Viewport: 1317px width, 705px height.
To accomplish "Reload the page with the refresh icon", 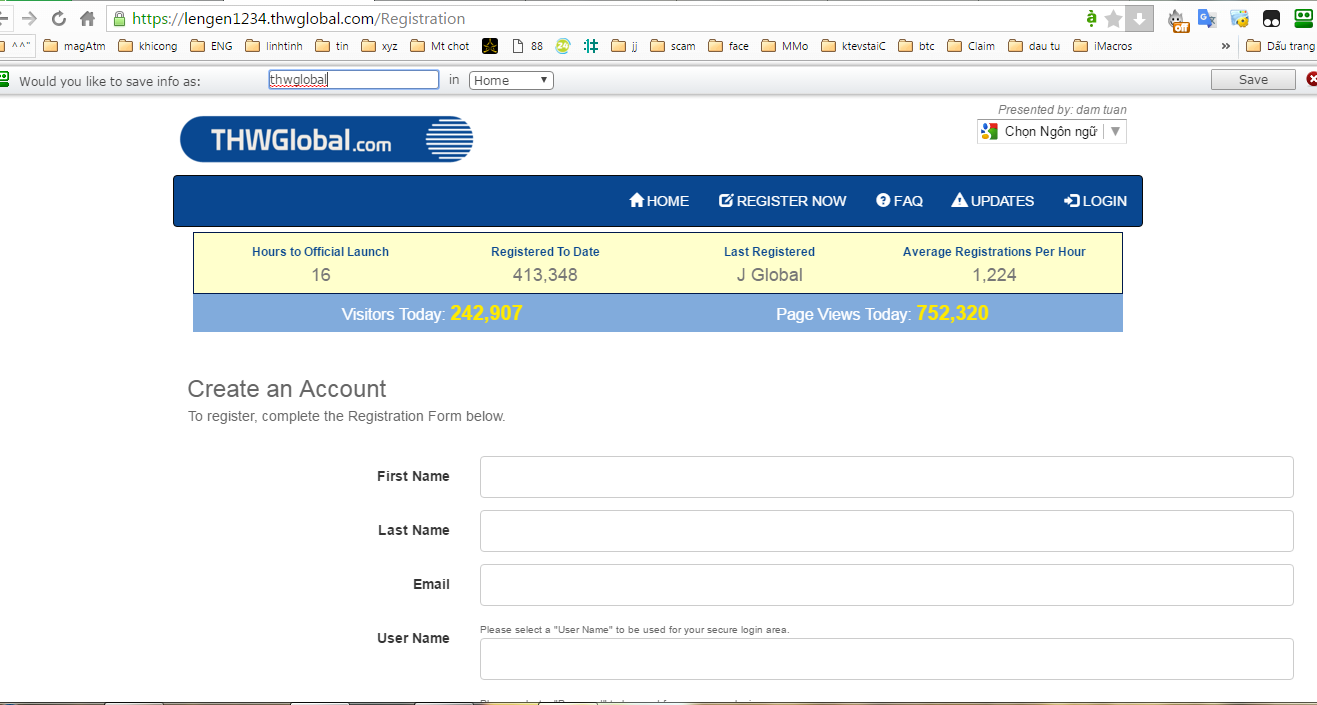I will tap(58, 18).
